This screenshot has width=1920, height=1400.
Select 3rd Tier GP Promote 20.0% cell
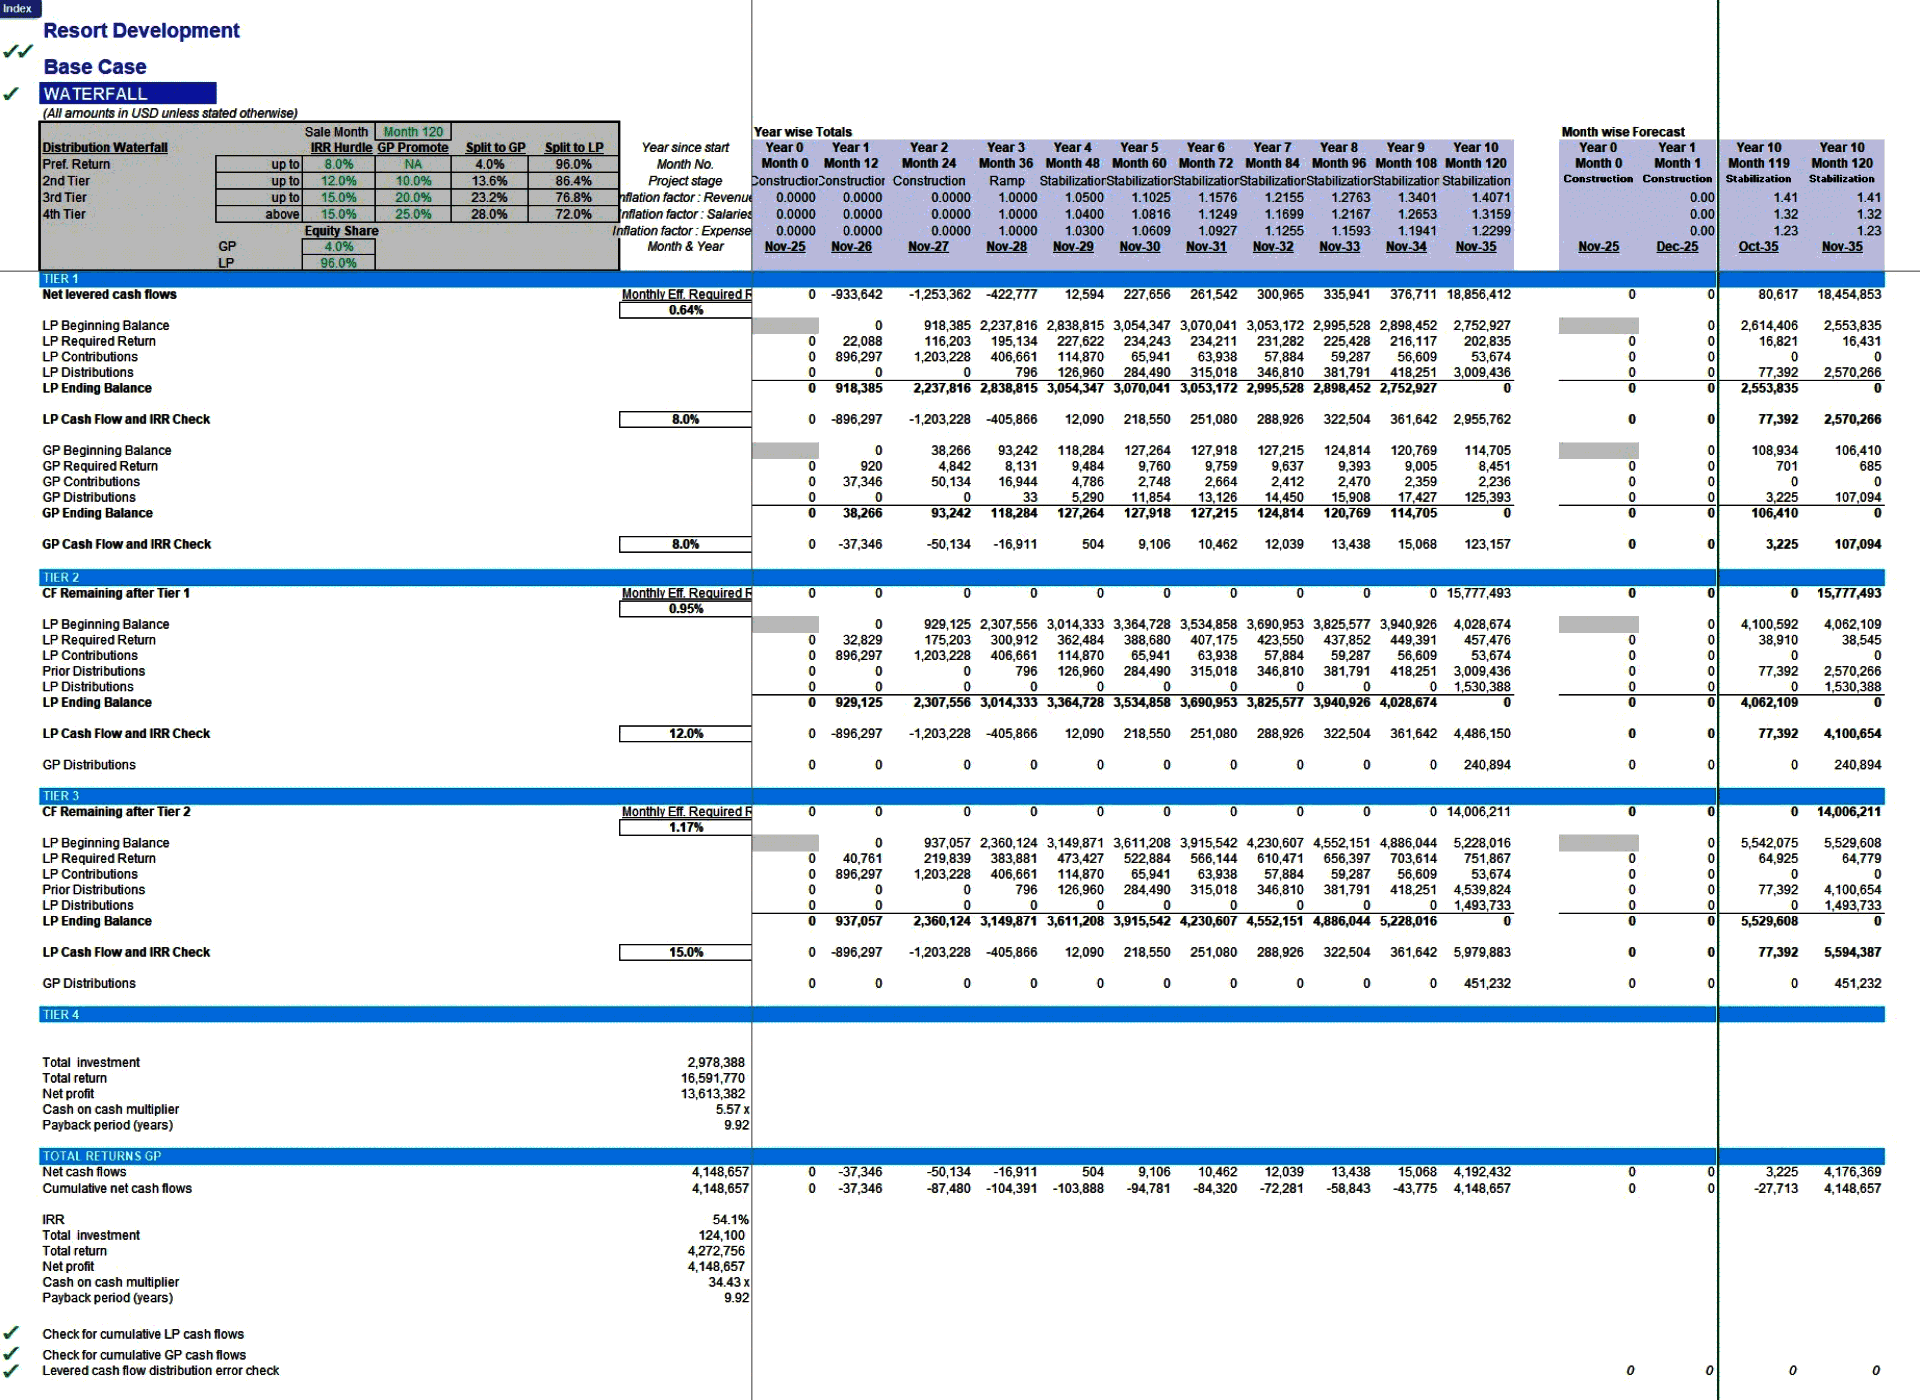pyautogui.click(x=413, y=198)
